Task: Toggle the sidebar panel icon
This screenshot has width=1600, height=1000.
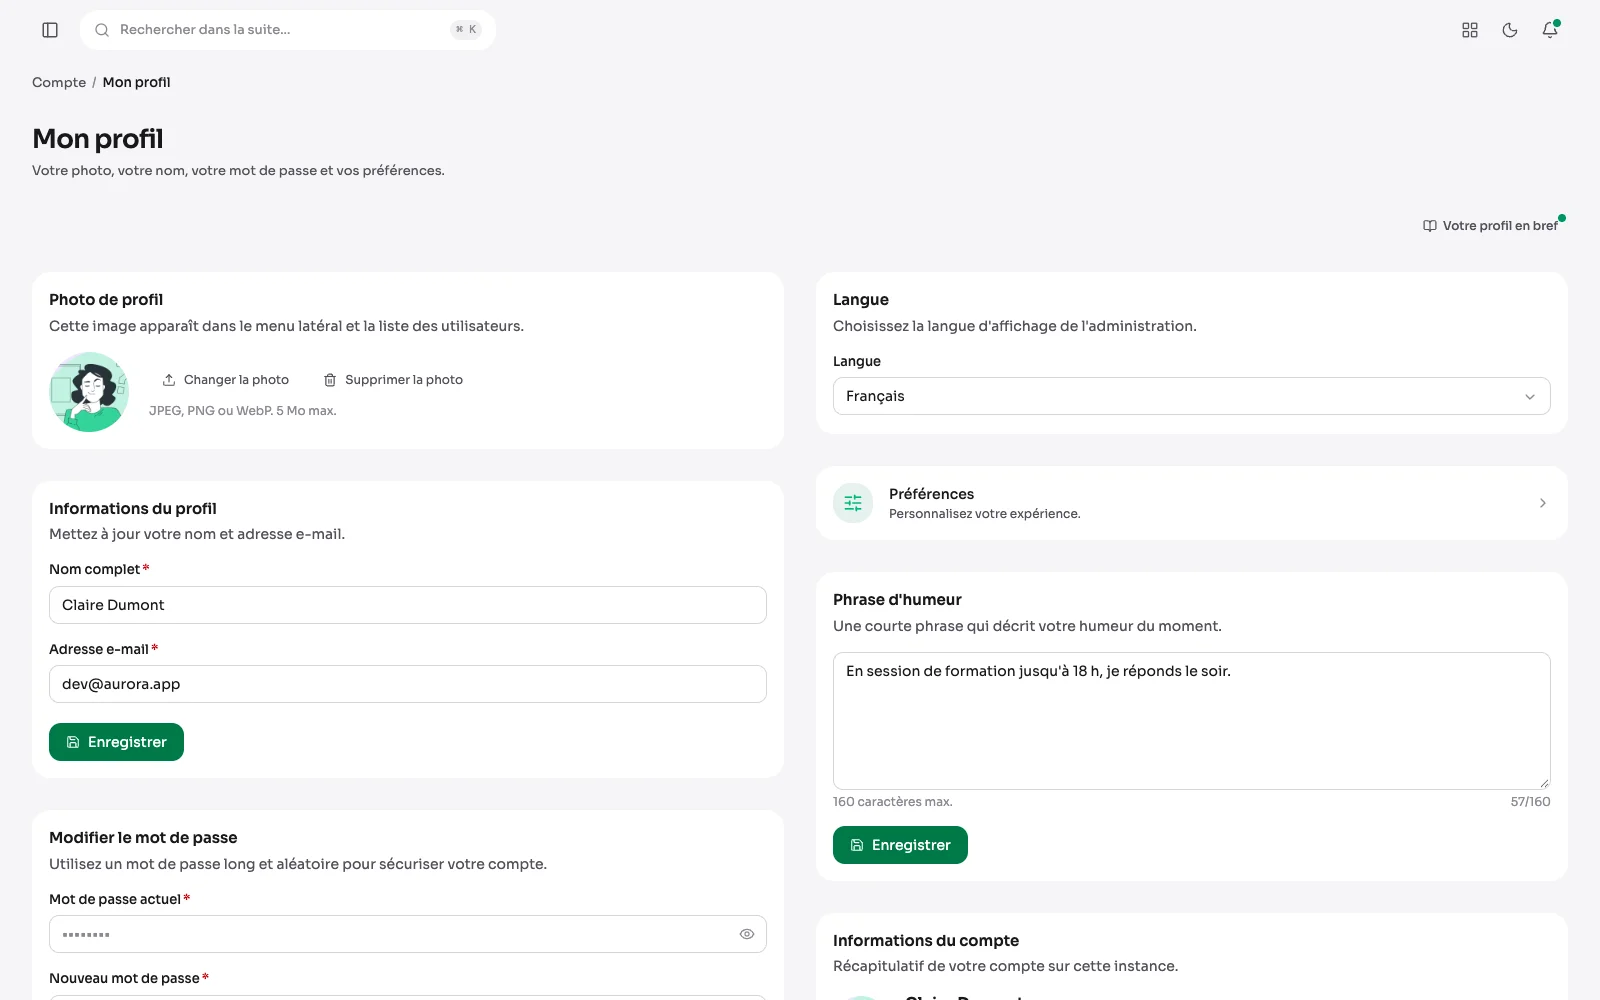Action: (50, 30)
